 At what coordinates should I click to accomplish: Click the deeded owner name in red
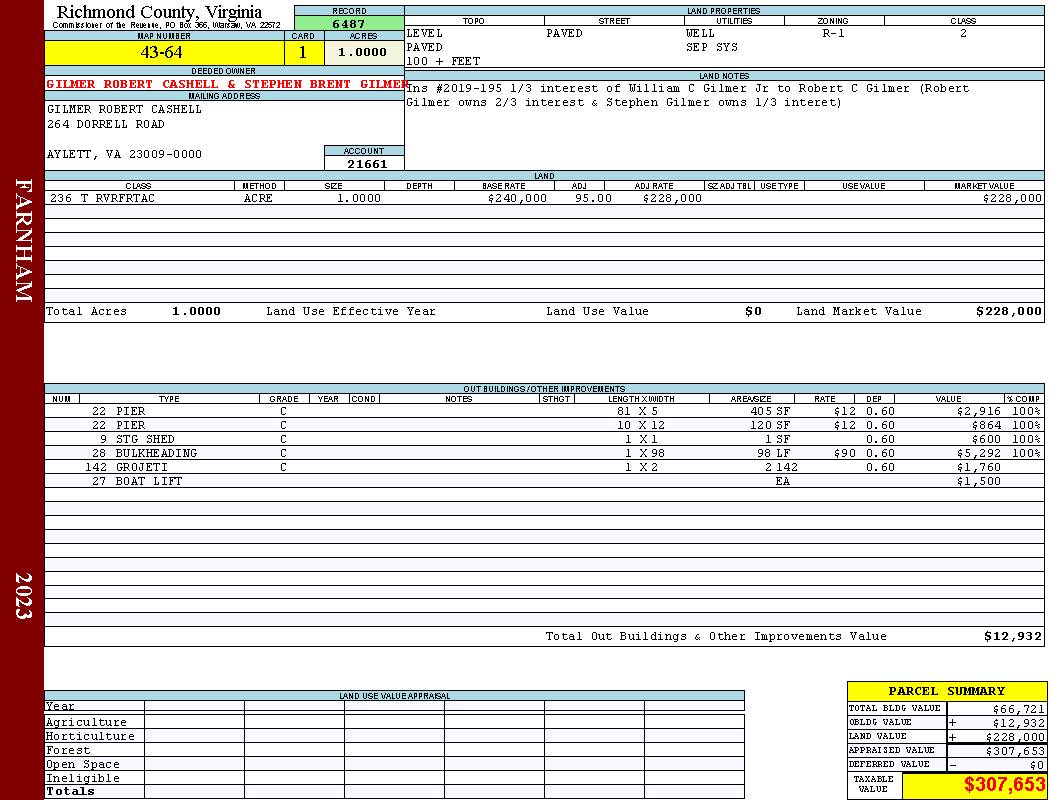[x=225, y=84]
